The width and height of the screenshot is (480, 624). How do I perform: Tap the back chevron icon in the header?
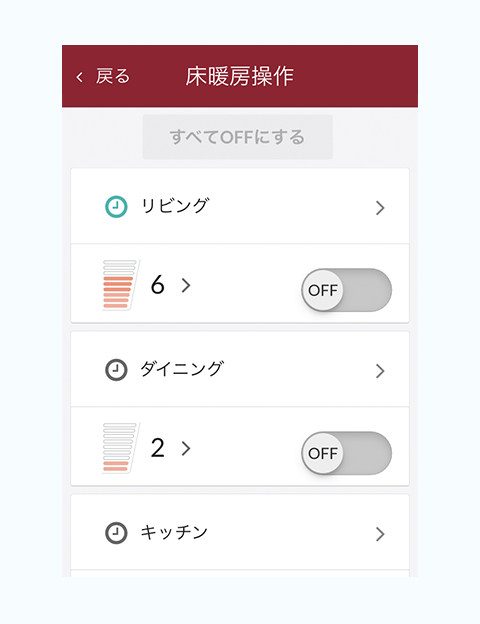[80, 77]
